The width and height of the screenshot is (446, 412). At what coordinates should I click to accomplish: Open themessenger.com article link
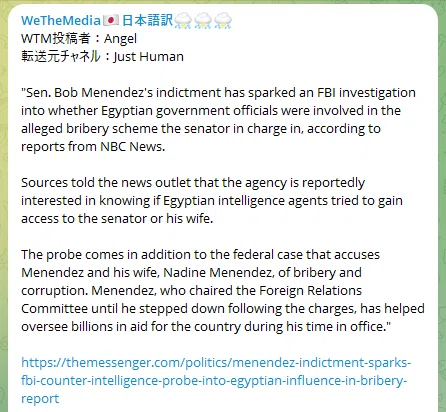(216, 380)
